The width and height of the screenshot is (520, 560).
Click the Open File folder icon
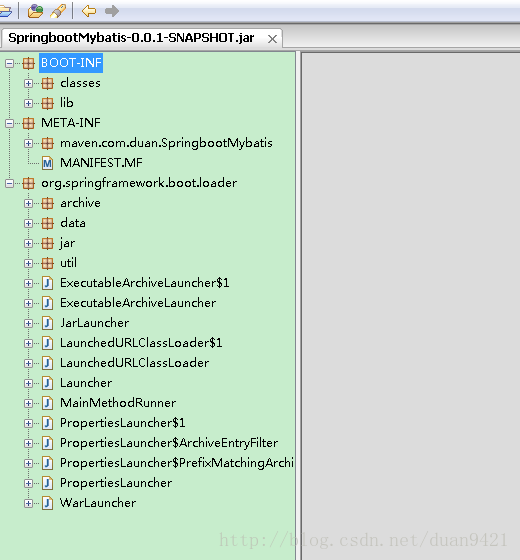click(5, 11)
